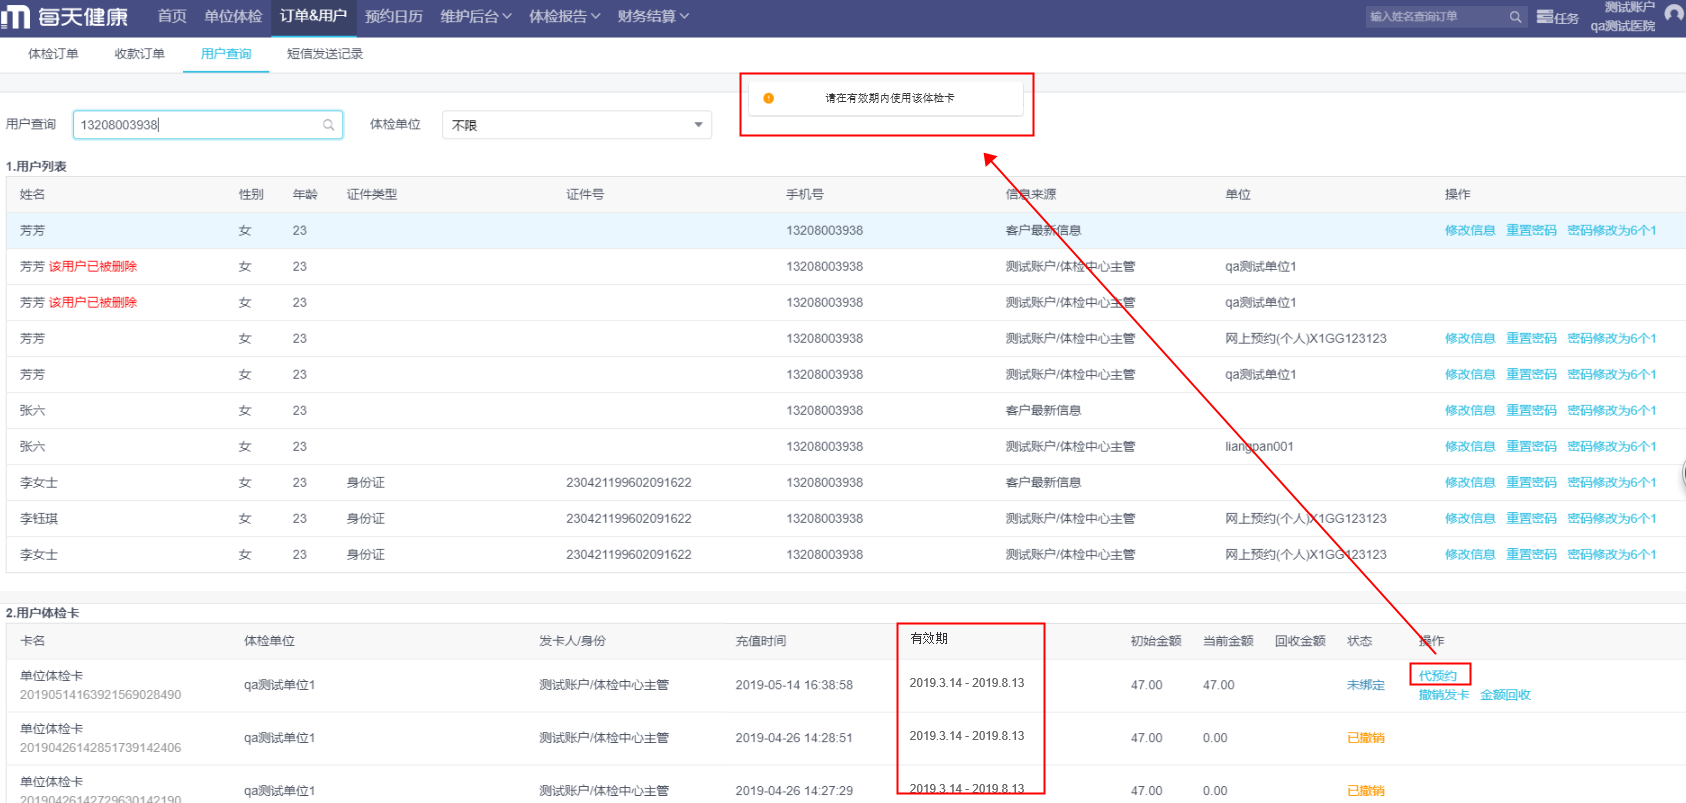Click the 证件号 column header in user list
The width and height of the screenshot is (1686, 803).
coord(585,195)
